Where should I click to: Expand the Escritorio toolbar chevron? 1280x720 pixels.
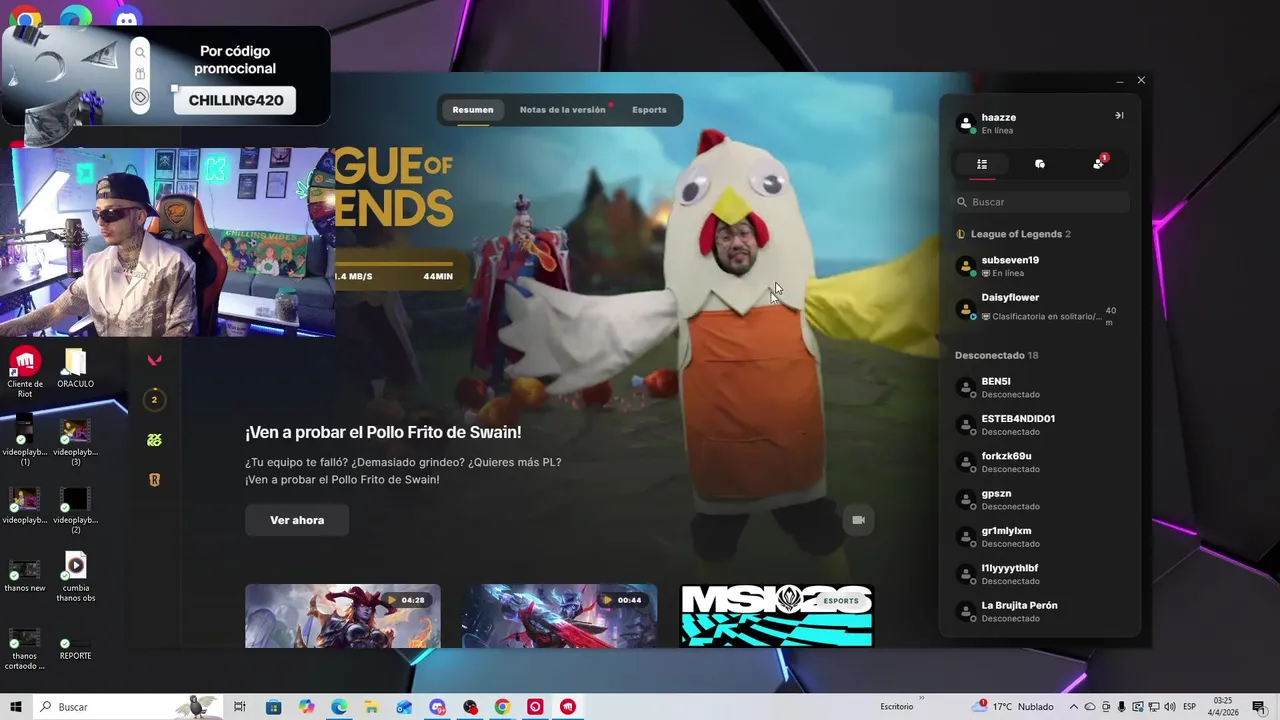click(x=921, y=699)
